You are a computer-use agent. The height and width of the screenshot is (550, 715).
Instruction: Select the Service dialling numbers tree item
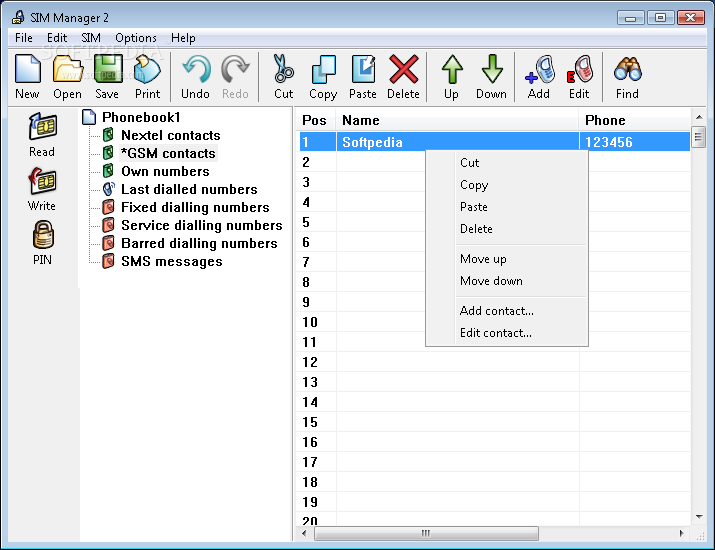202,225
